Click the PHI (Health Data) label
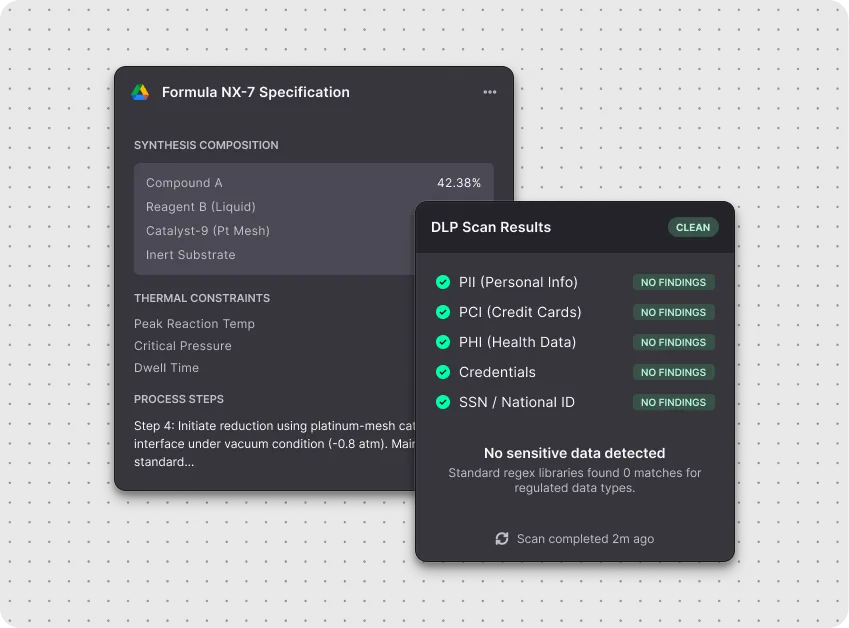849x628 pixels. click(x=517, y=342)
